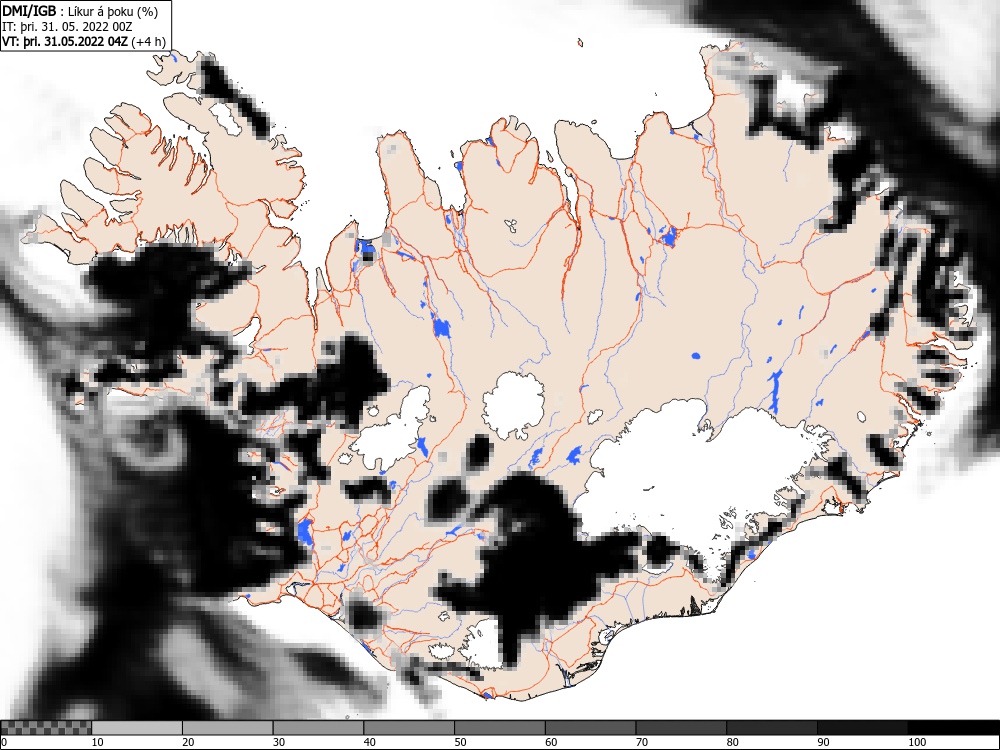Click the legend label "50"
Screen dimensions: 1000x750
point(460,742)
